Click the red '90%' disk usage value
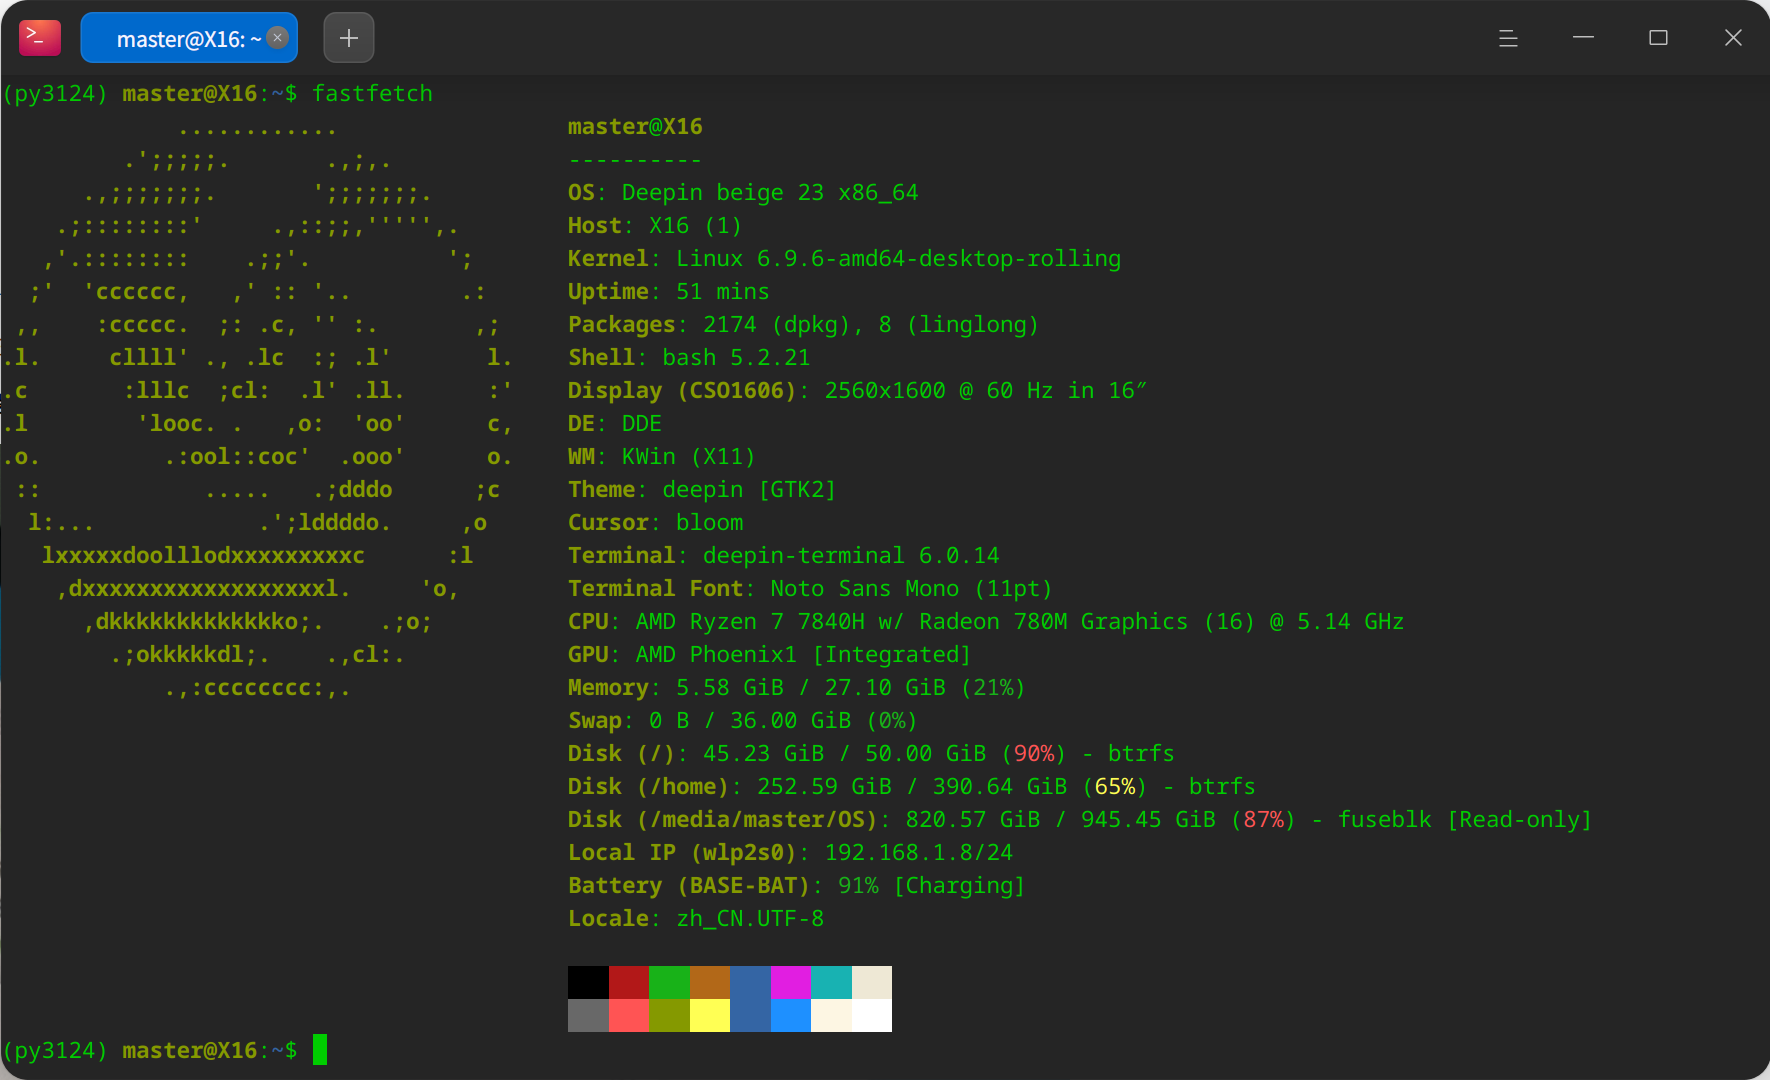 pos(1034,753)
